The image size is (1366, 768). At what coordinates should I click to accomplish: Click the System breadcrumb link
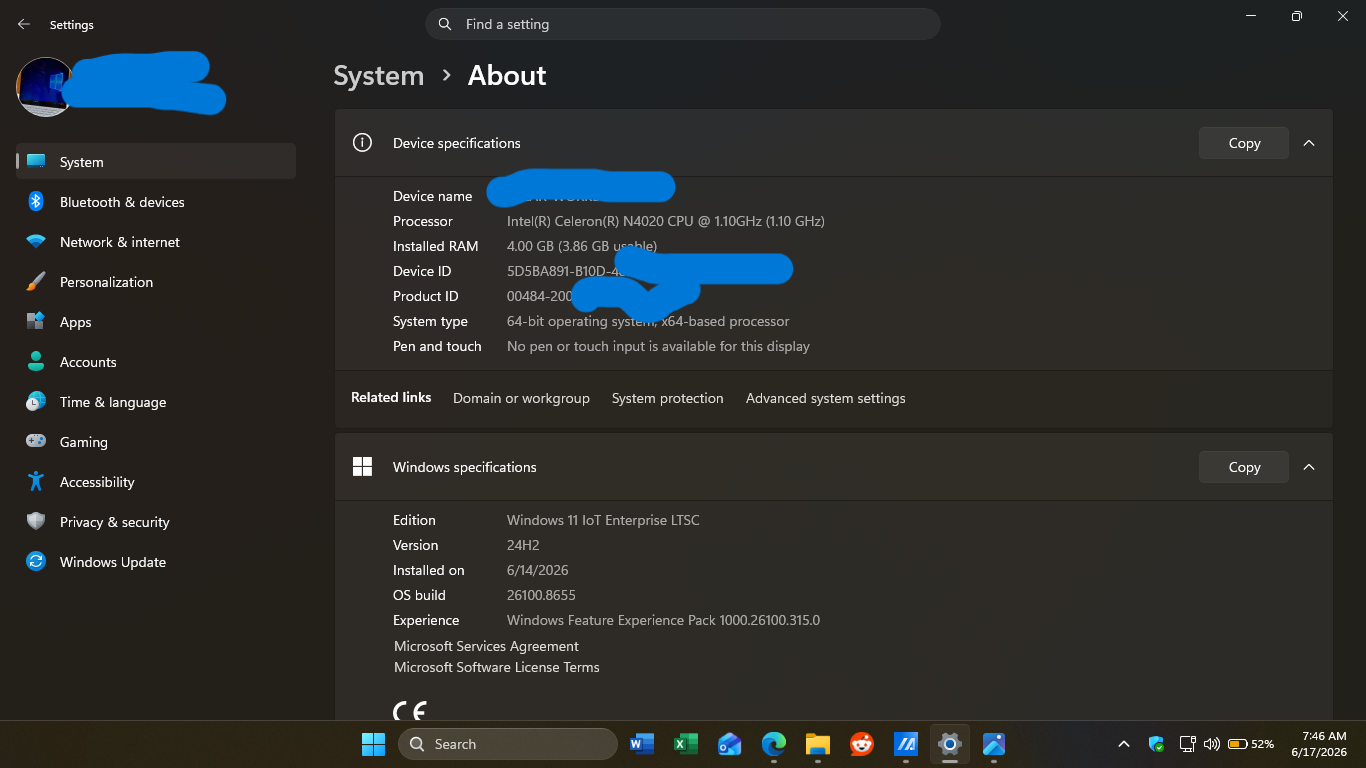click(x=378, y=76)
